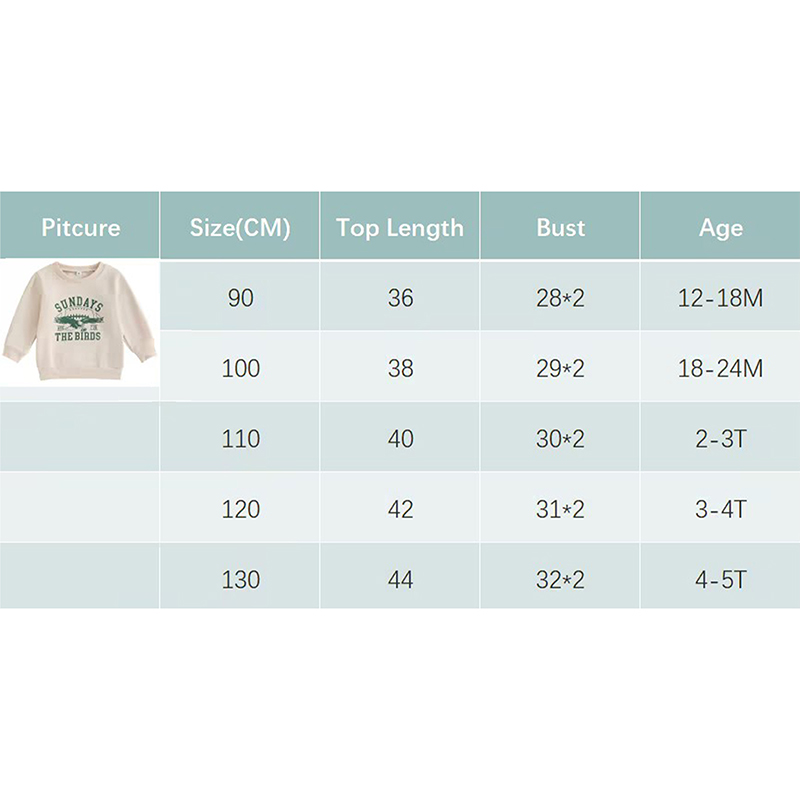Screen dimensions: 800x800
Task: Select the top length 36 cell
Action: 400,298
